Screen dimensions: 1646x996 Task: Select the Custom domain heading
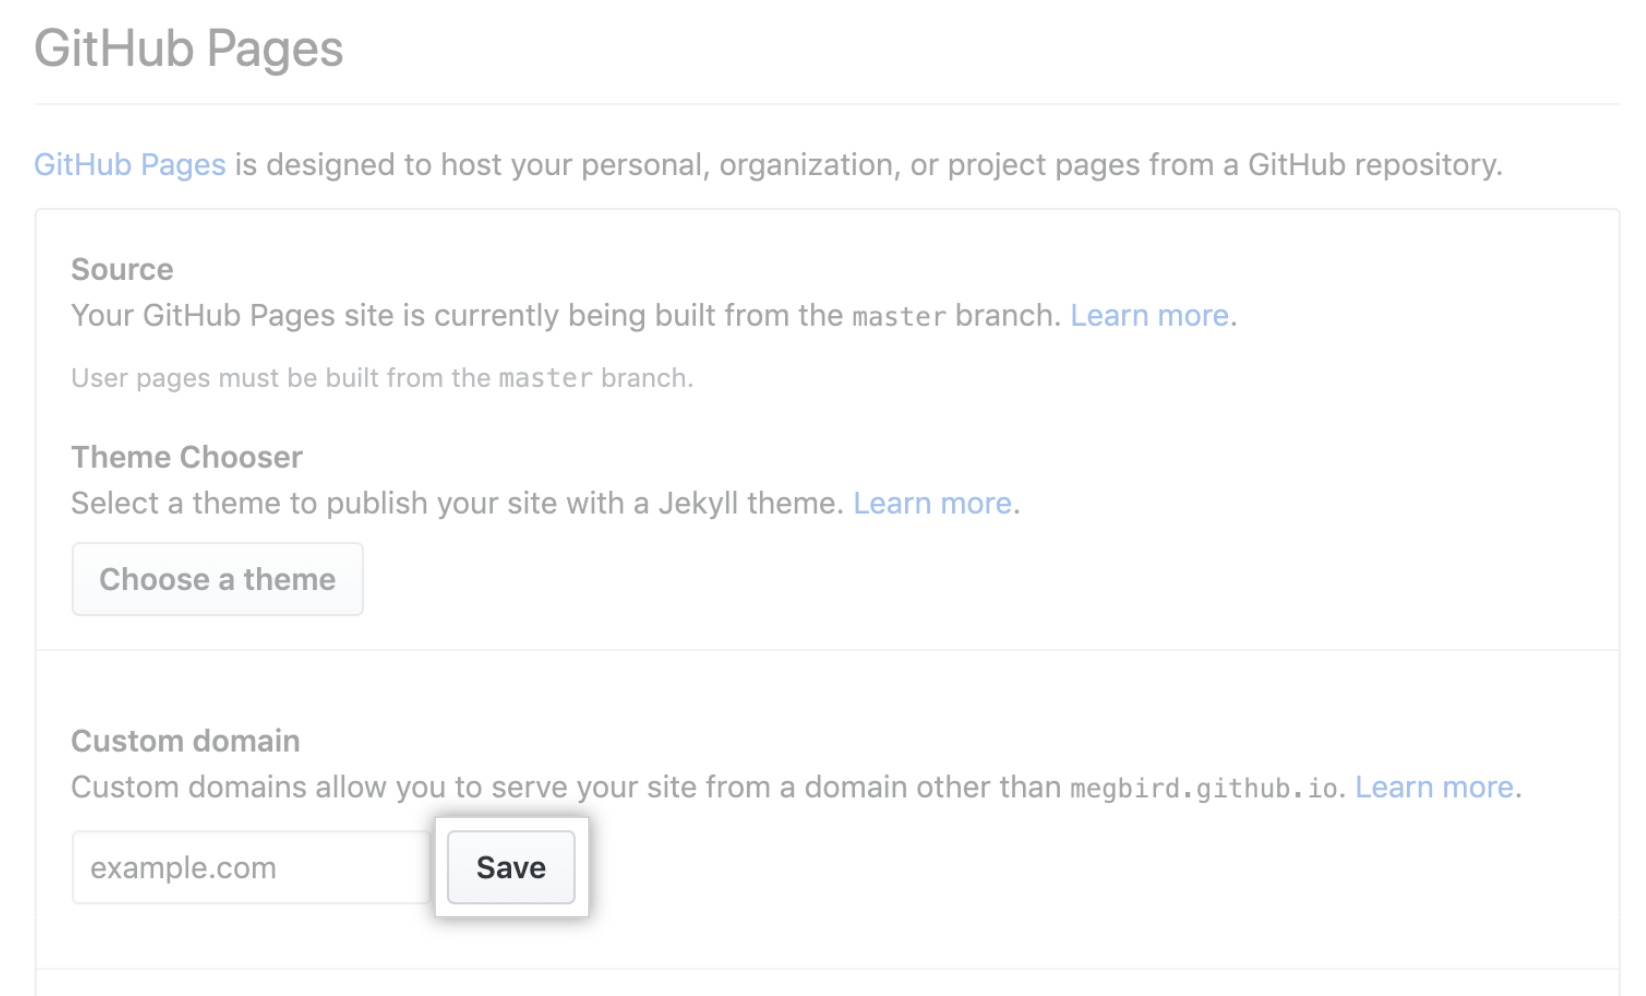pyautogui.click(x=186, y=741)
